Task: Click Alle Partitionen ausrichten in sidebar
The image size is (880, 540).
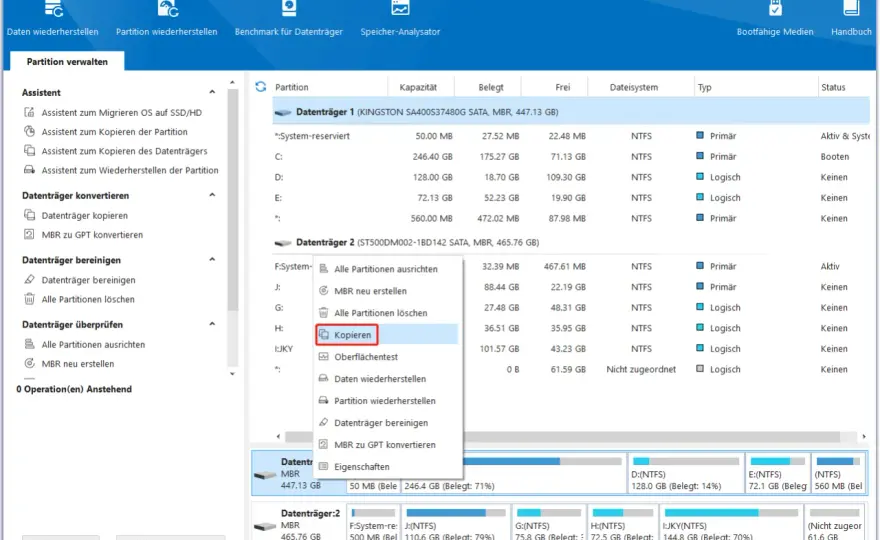Action: click(84, 344)
